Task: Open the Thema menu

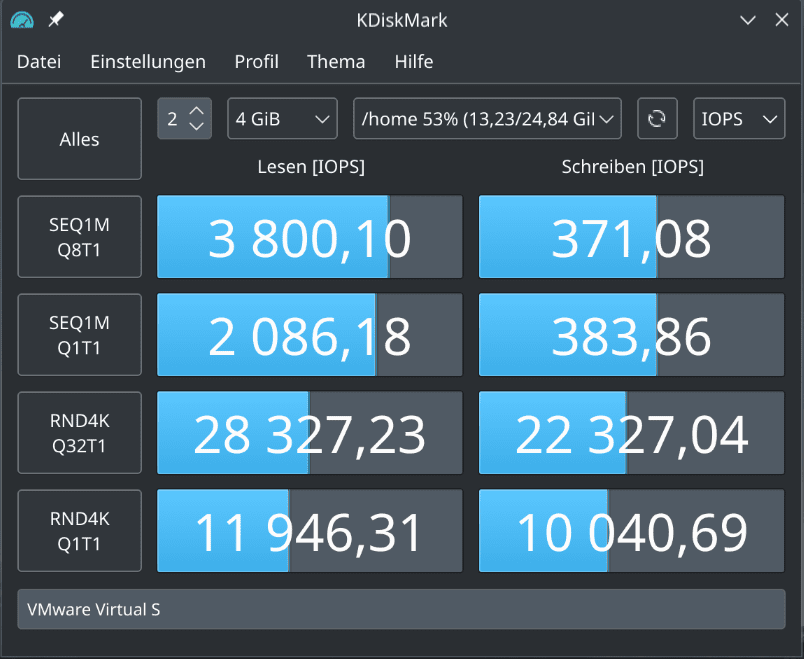Action: [336, 62]
